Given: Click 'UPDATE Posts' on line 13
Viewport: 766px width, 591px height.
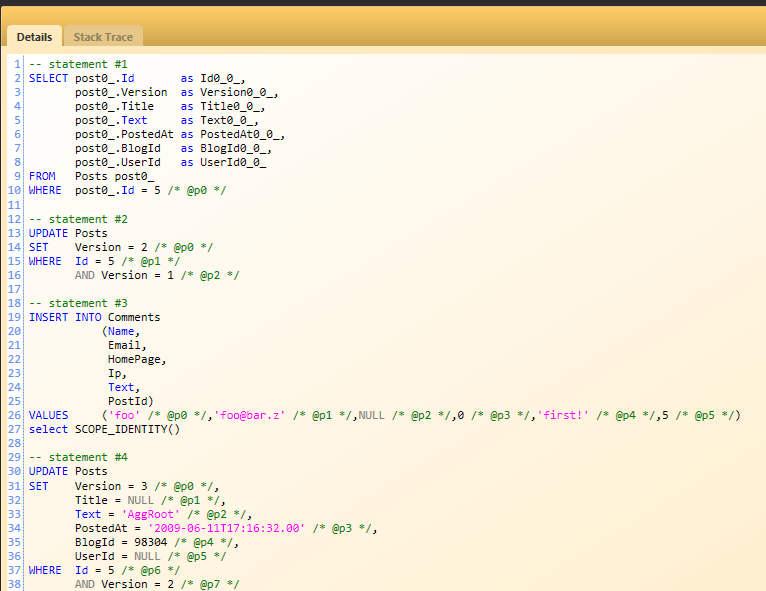Looking at the screenshot, I should point(68,233).
